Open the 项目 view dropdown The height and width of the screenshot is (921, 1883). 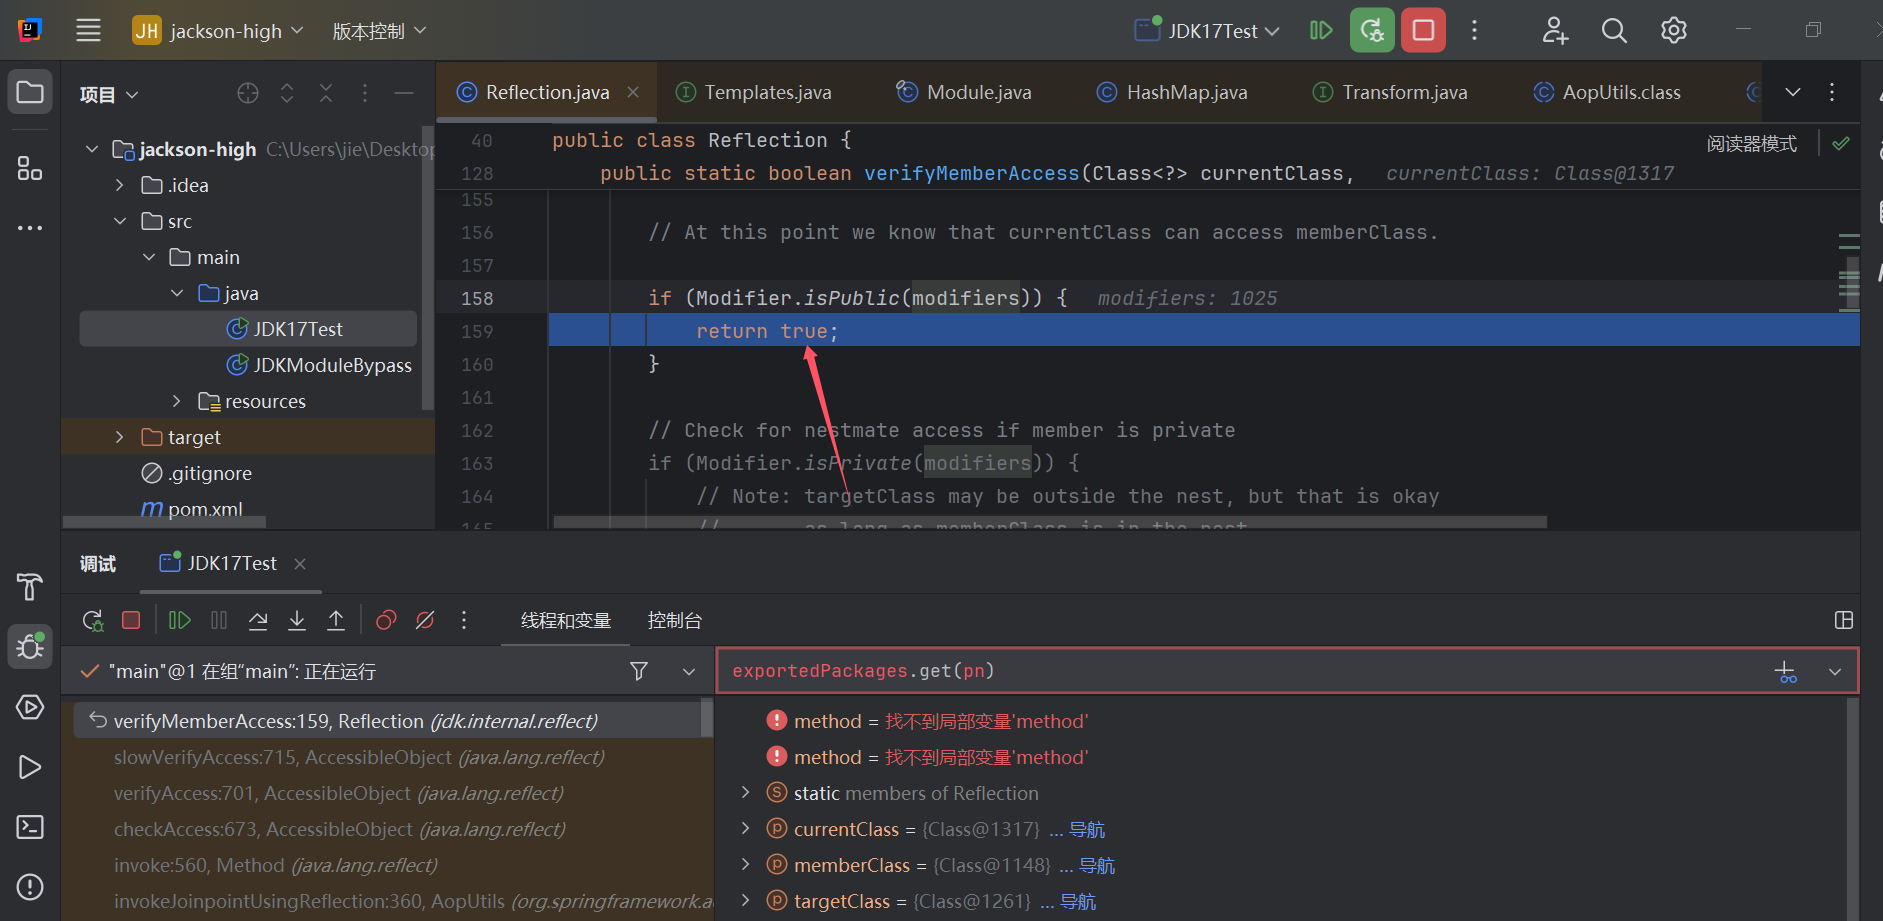[x=109, y=94]
